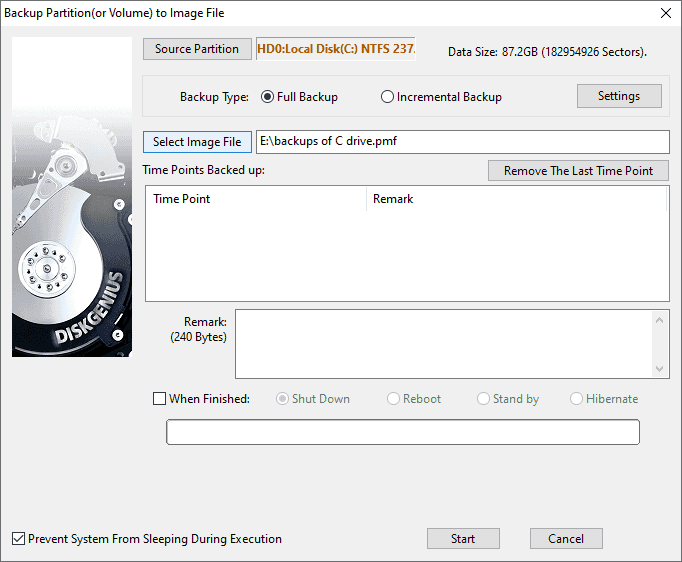Select the Hibernate option
Image resolution: width=682 pixels, height=562 pixels.
(x=577, y=399)
